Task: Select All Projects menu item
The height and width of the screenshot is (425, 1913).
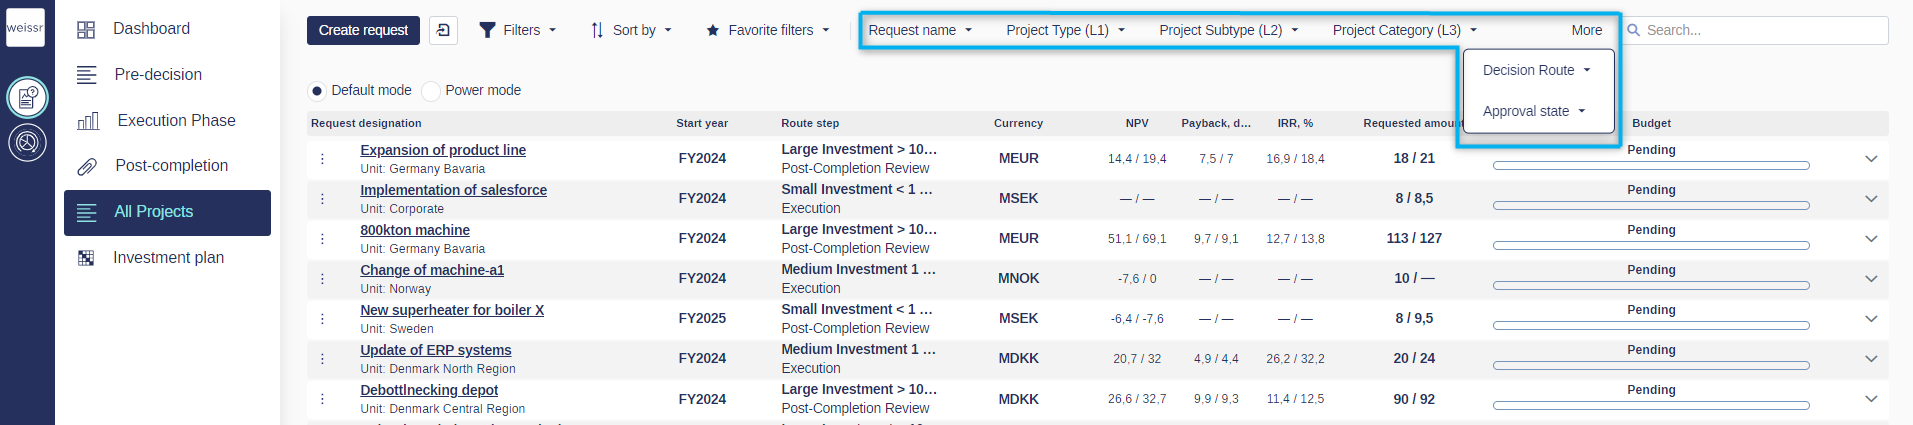Action: [x=167, y=213]
